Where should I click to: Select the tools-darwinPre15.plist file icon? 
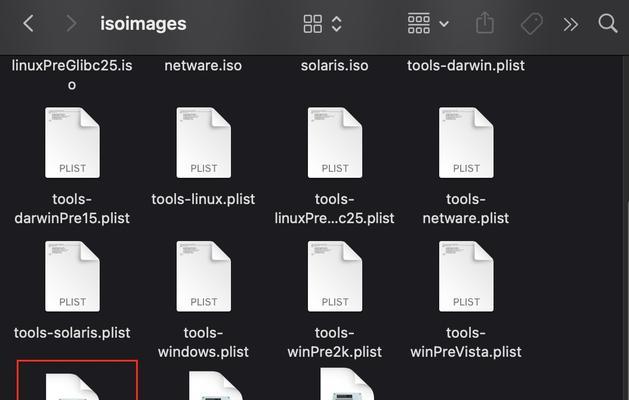coord(72,142)
